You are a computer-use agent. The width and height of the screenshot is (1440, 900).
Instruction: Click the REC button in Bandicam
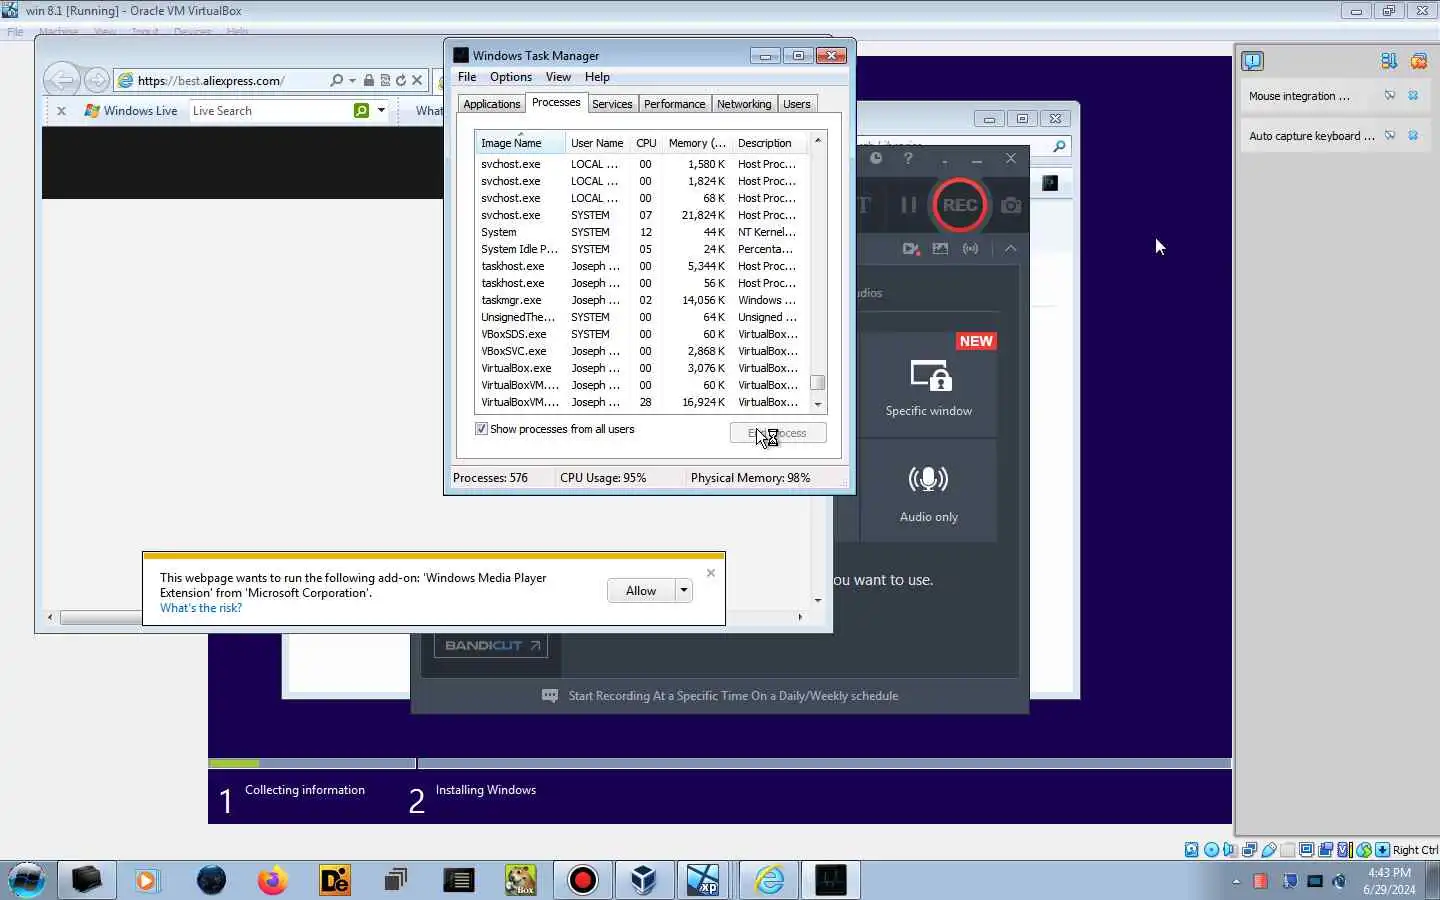(960, 205)
